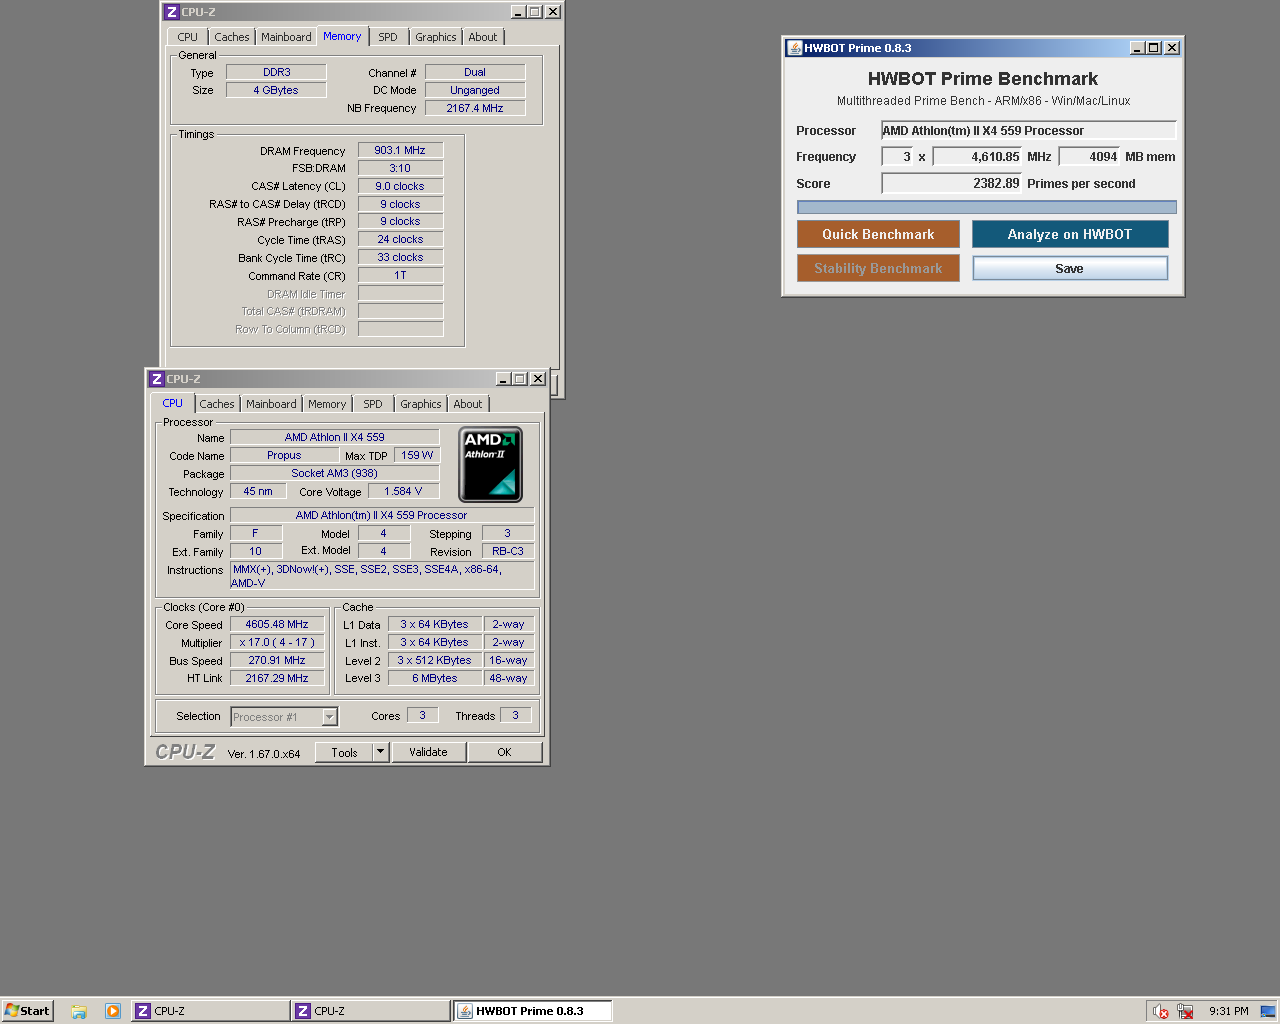The height and width of the screenshot is (1024, 1280).
Task: Click the Tools button in CPU-Z
Action: (345, 752)
